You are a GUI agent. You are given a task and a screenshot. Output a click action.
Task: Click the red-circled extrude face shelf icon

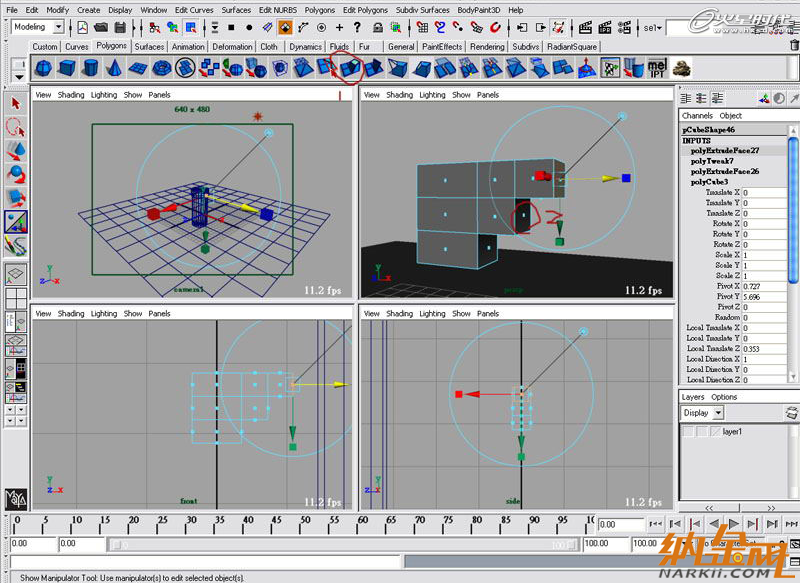(x=349, y=68)
